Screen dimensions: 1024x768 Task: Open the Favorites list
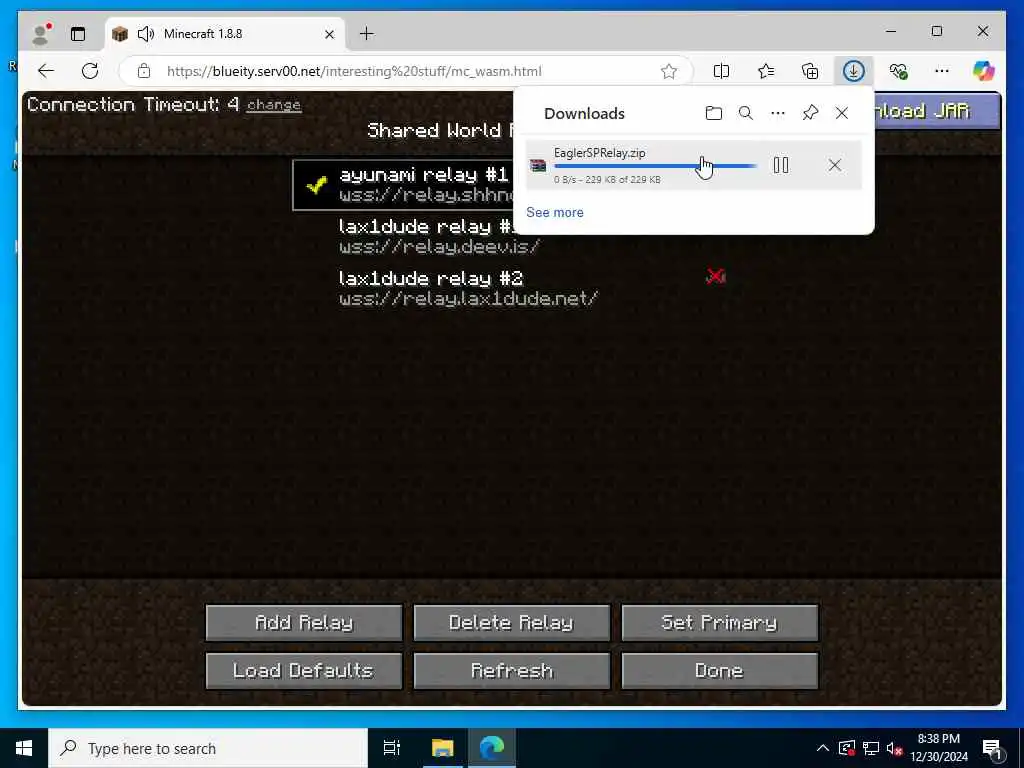pyautogui.click(x=766, y=71)
